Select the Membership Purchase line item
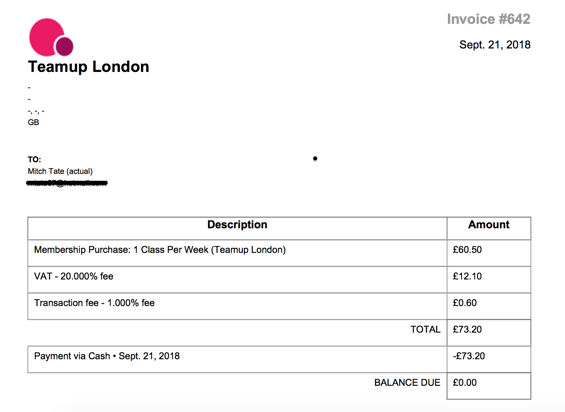565x412 pixels. tap(237, 253)
